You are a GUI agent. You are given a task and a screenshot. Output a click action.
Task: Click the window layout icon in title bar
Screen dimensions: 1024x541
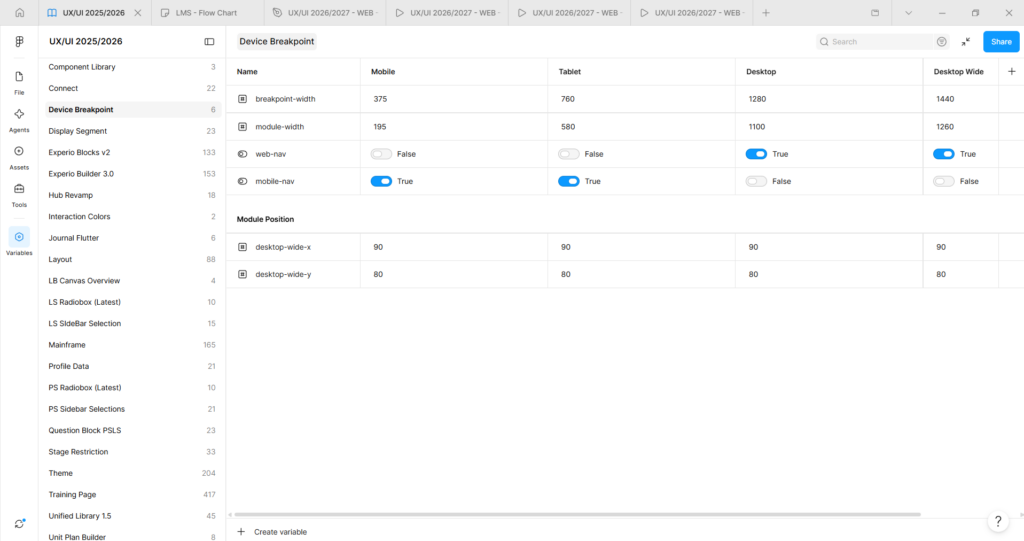875,12
